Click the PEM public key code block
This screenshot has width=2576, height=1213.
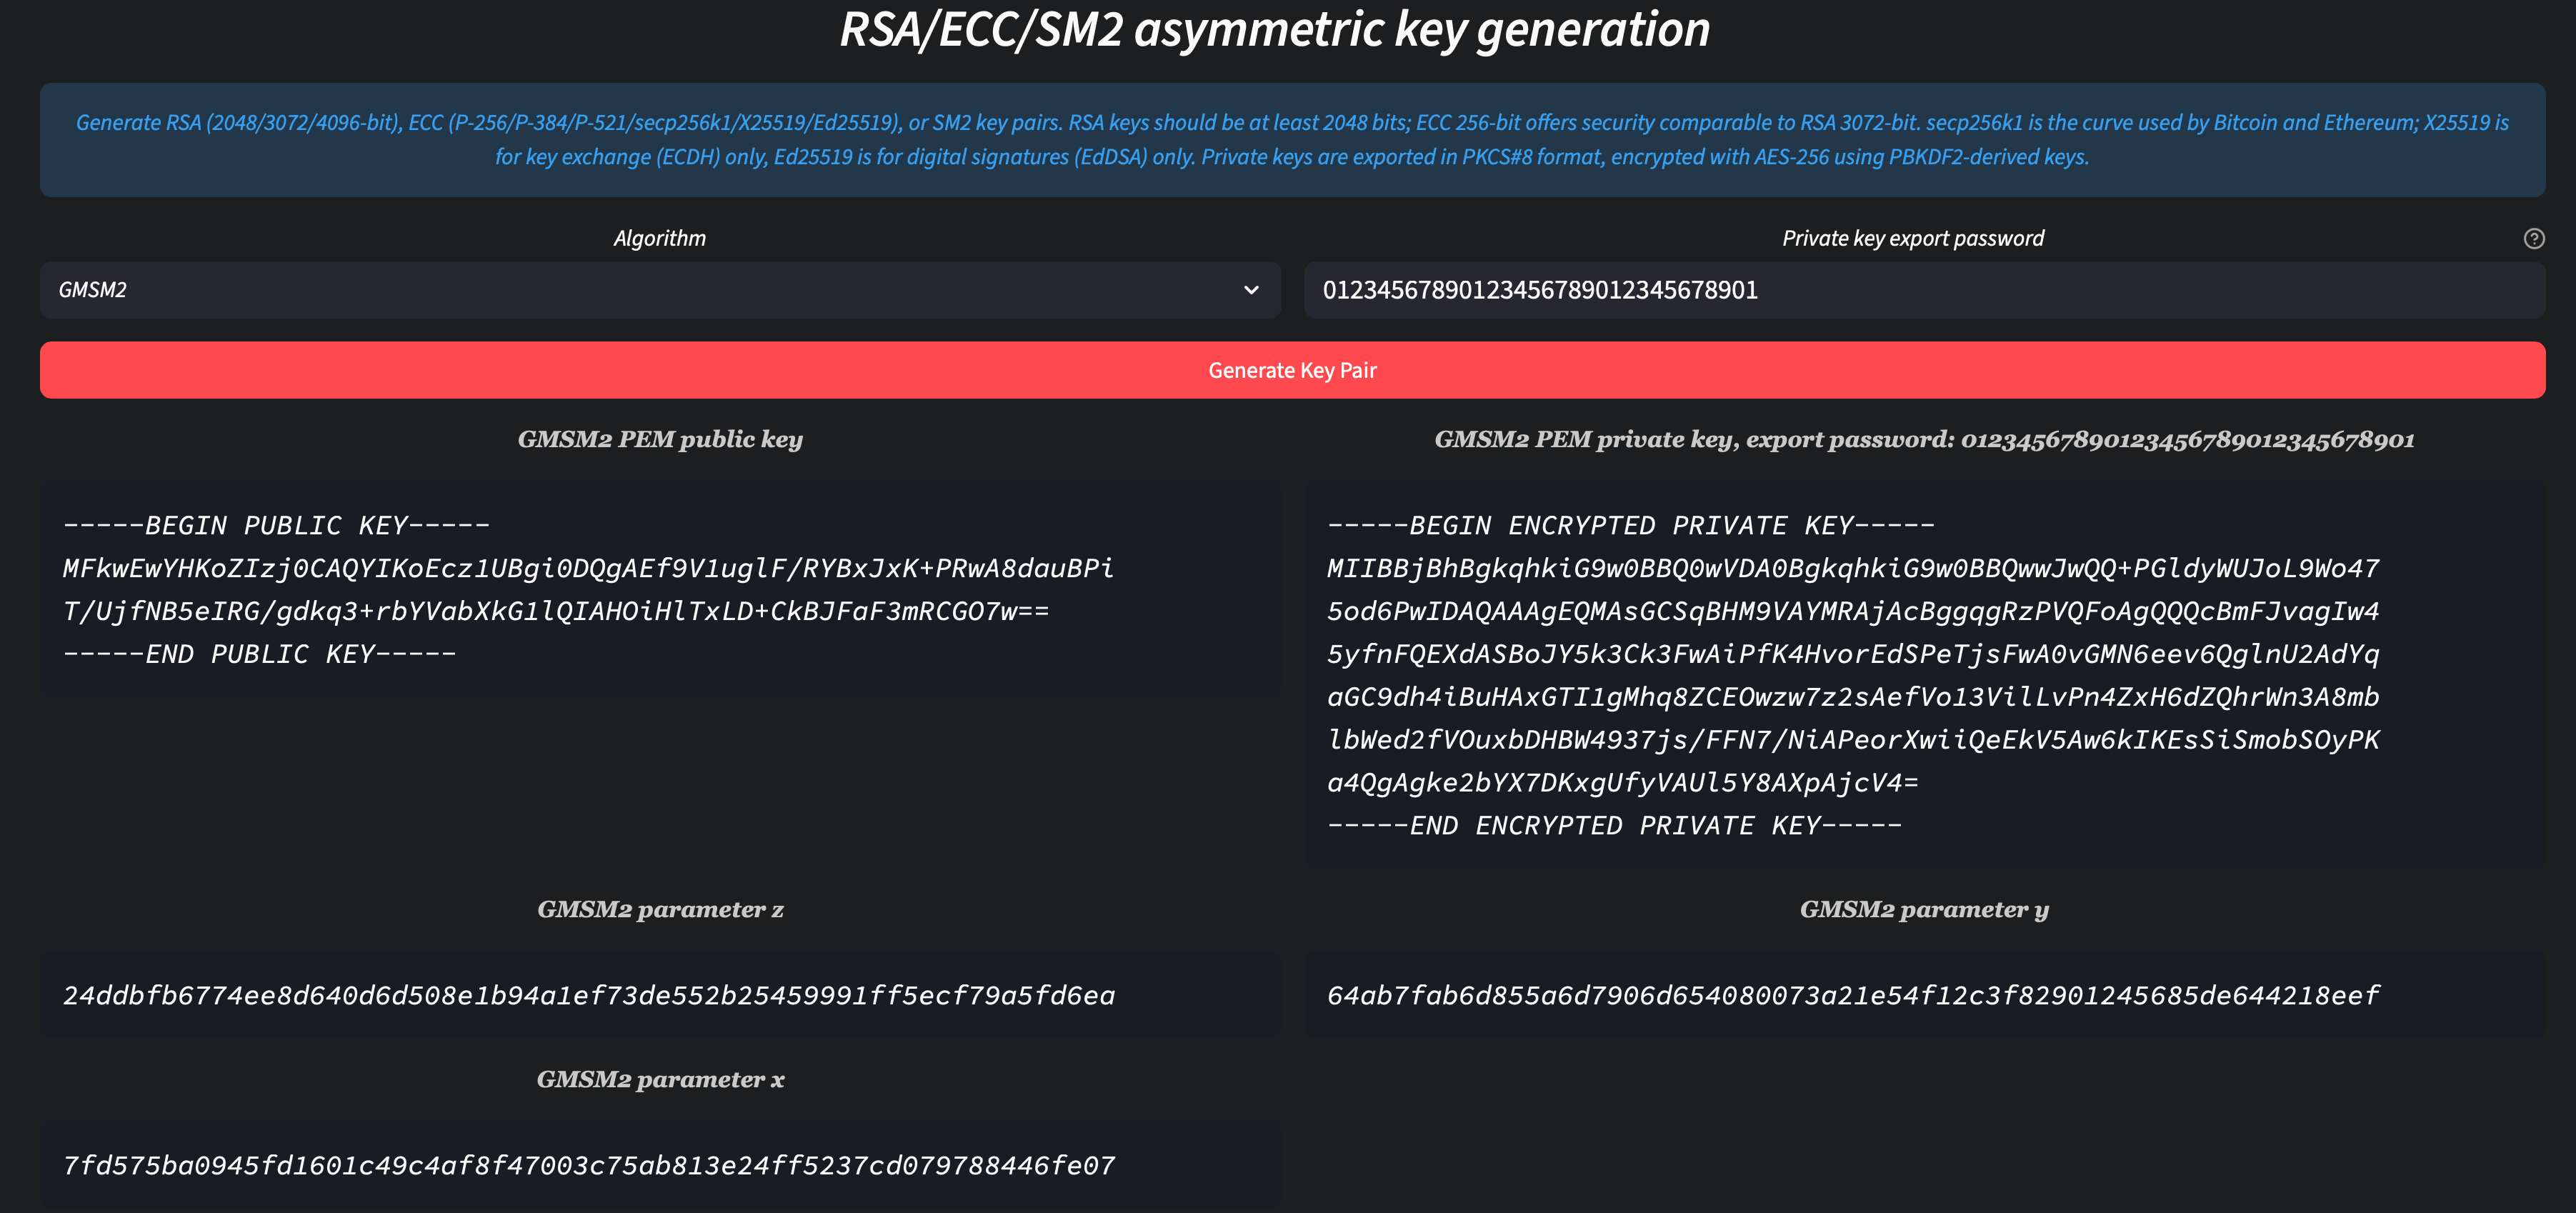pos(660,589)
